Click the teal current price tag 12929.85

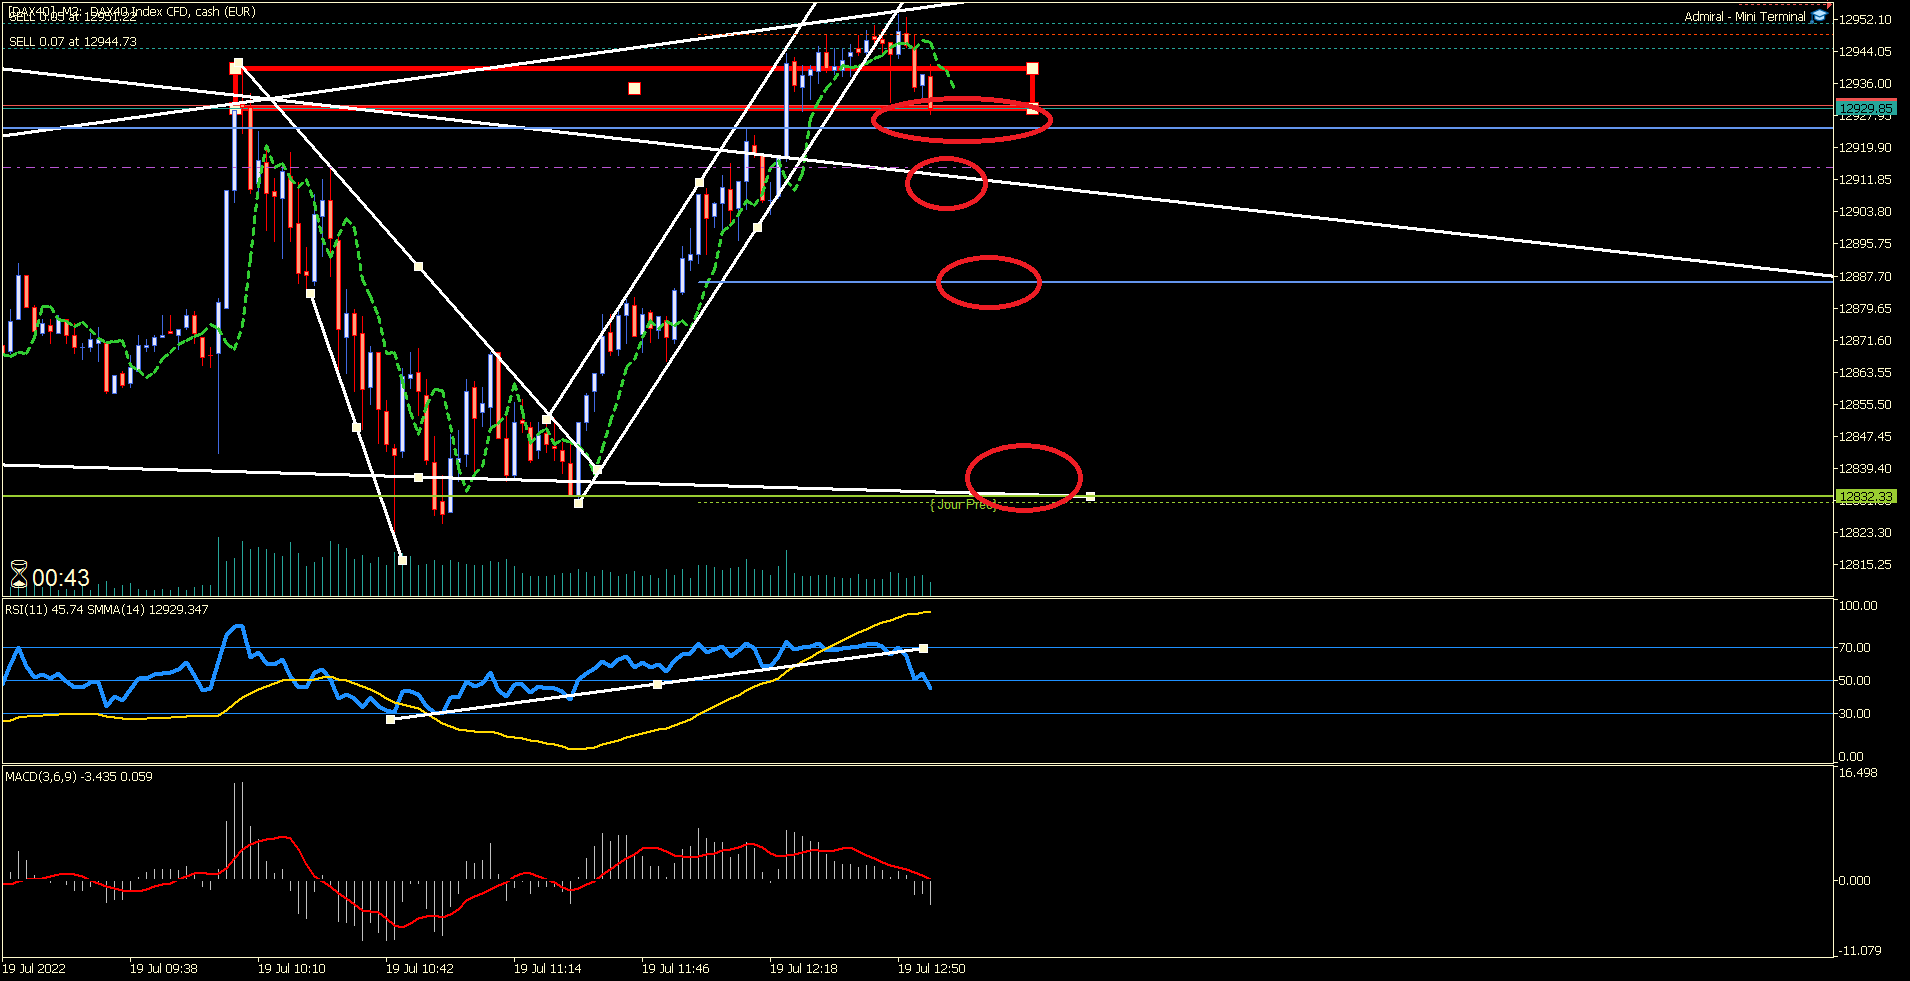[x=1865, y=108]
